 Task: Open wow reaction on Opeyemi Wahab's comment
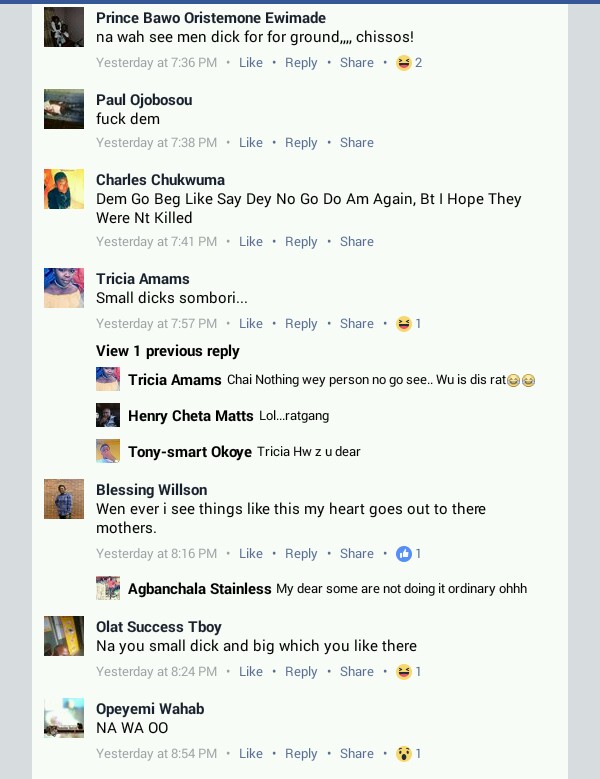[408, 754]
